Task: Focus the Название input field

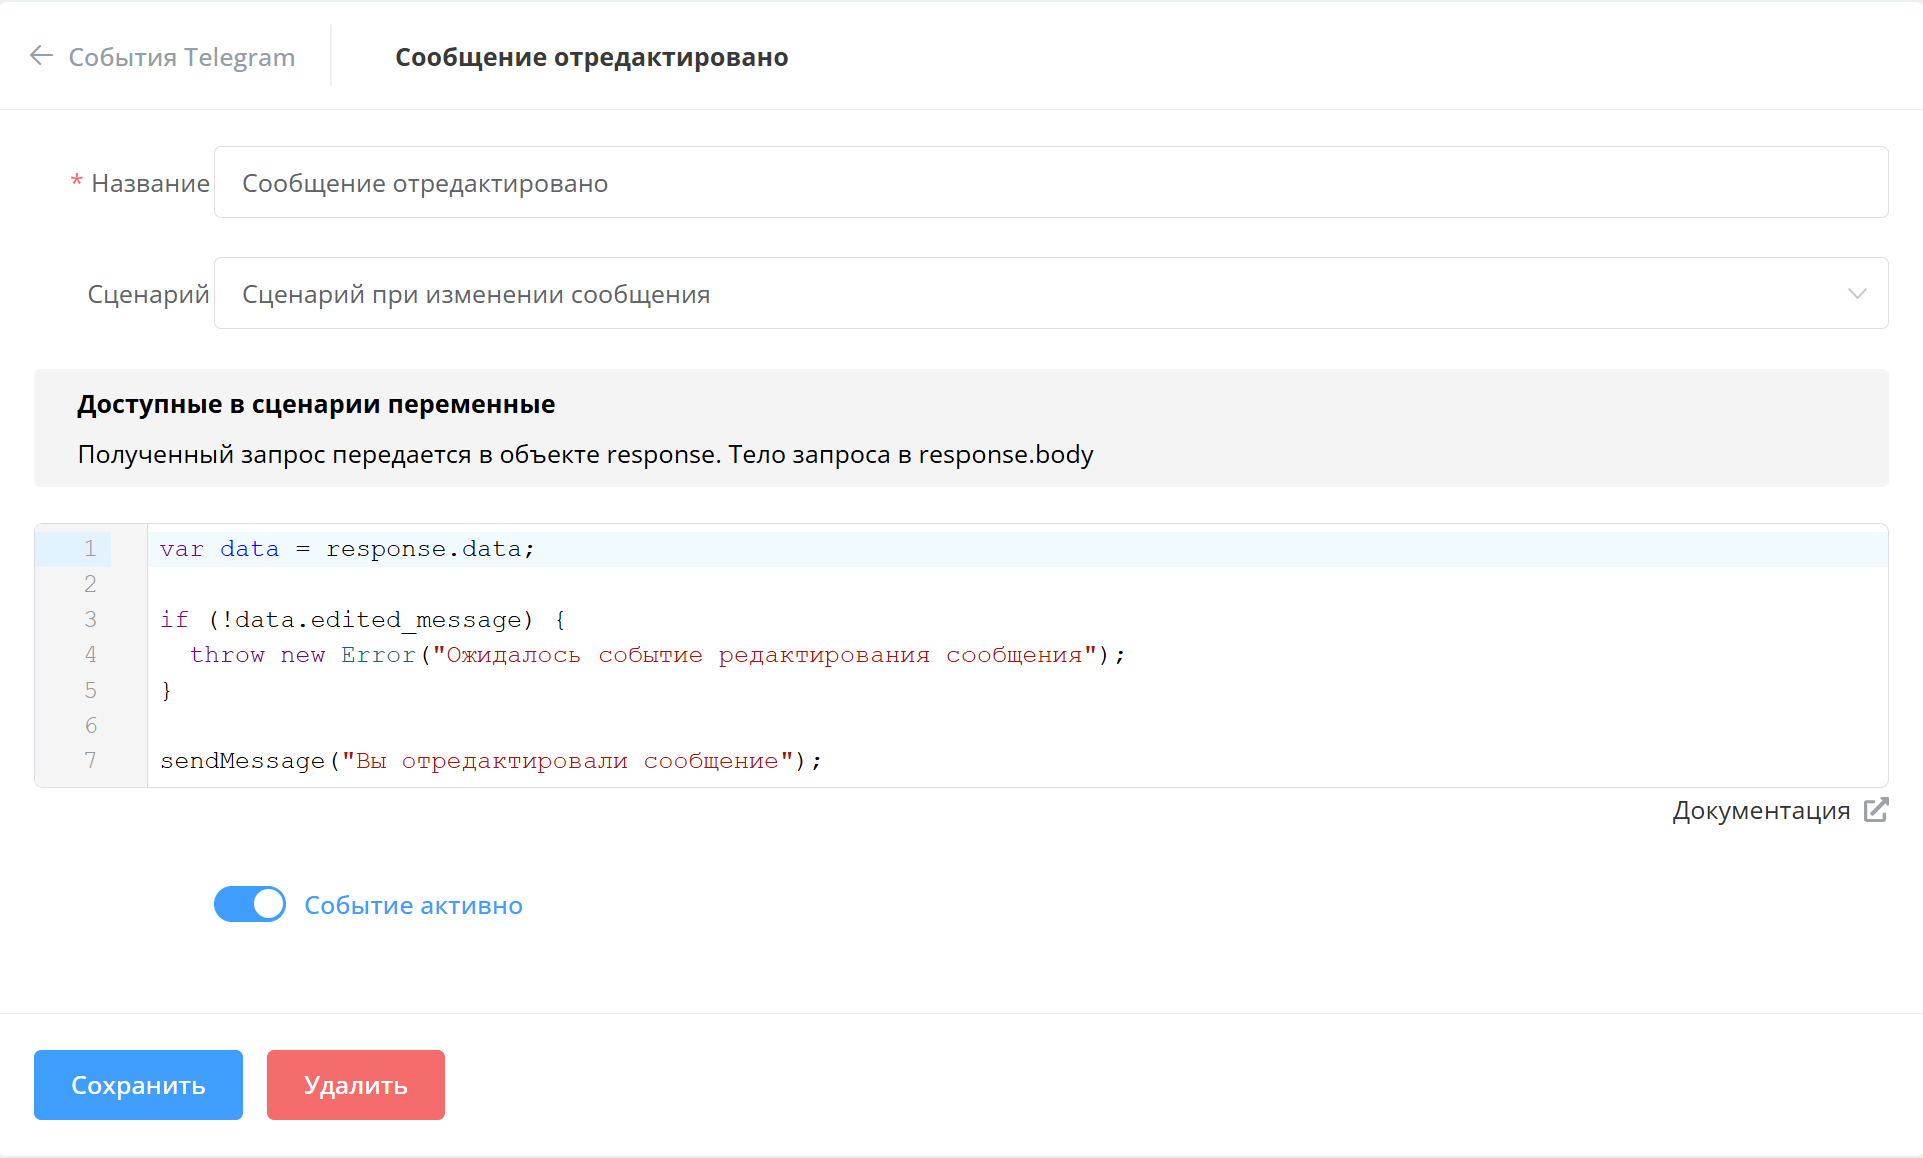Action: pyautogui.click(x=1050, y=183)
